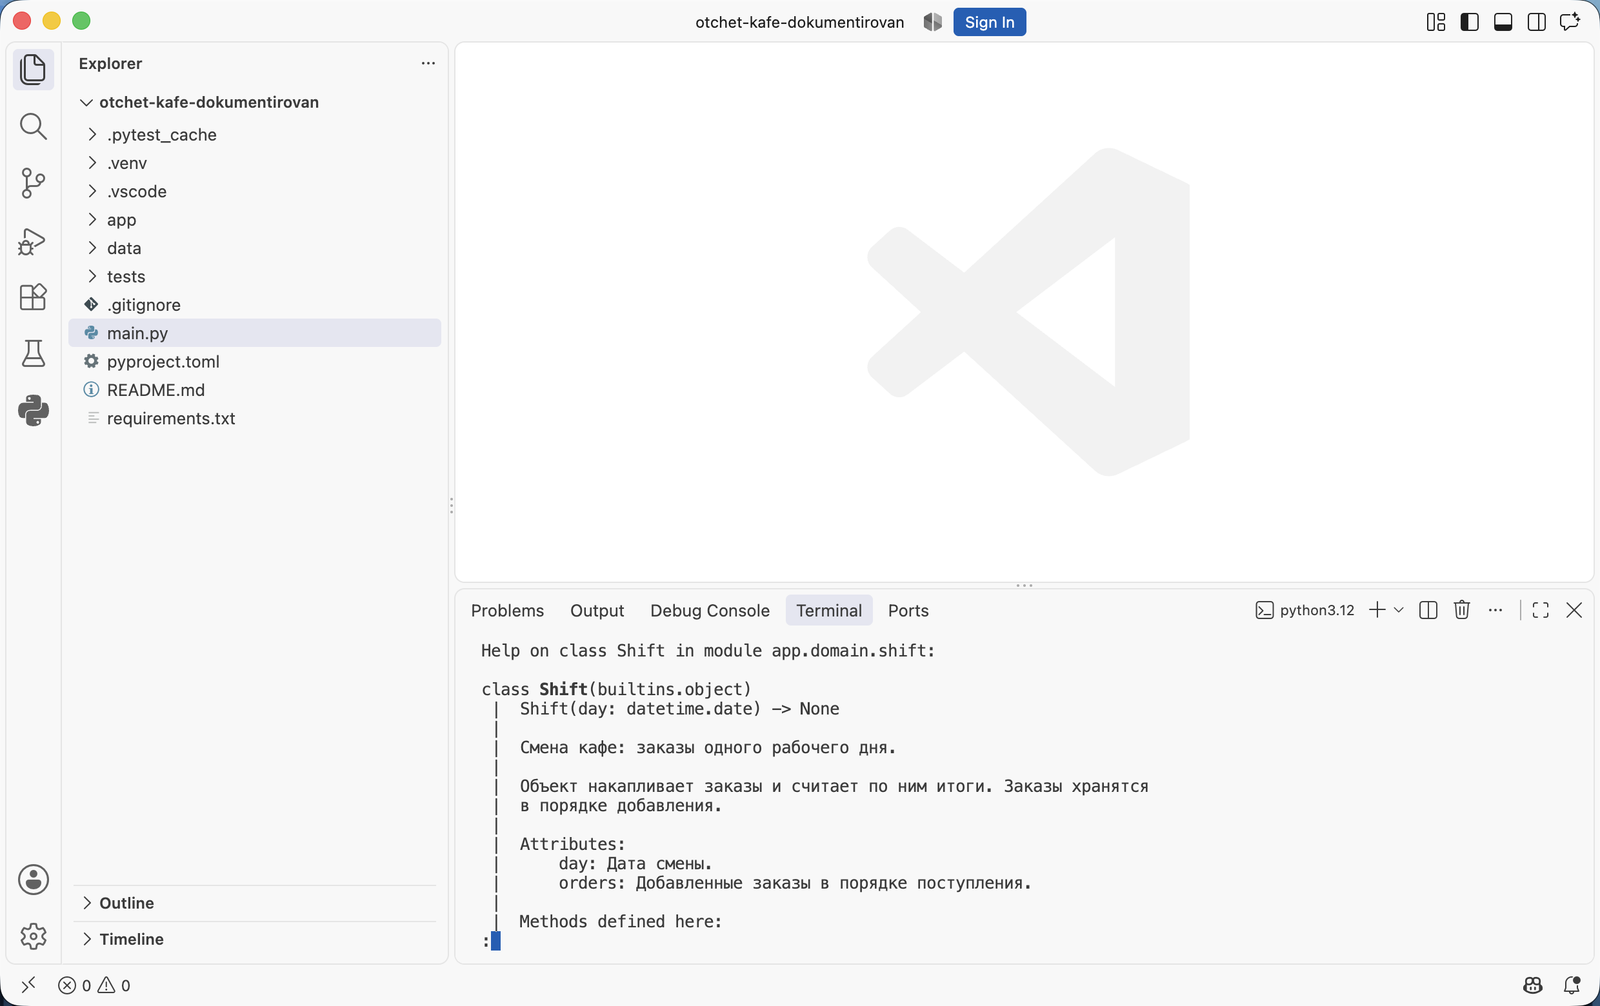Expand the app folder
1600x1006 pixels.
pos(255,219)
